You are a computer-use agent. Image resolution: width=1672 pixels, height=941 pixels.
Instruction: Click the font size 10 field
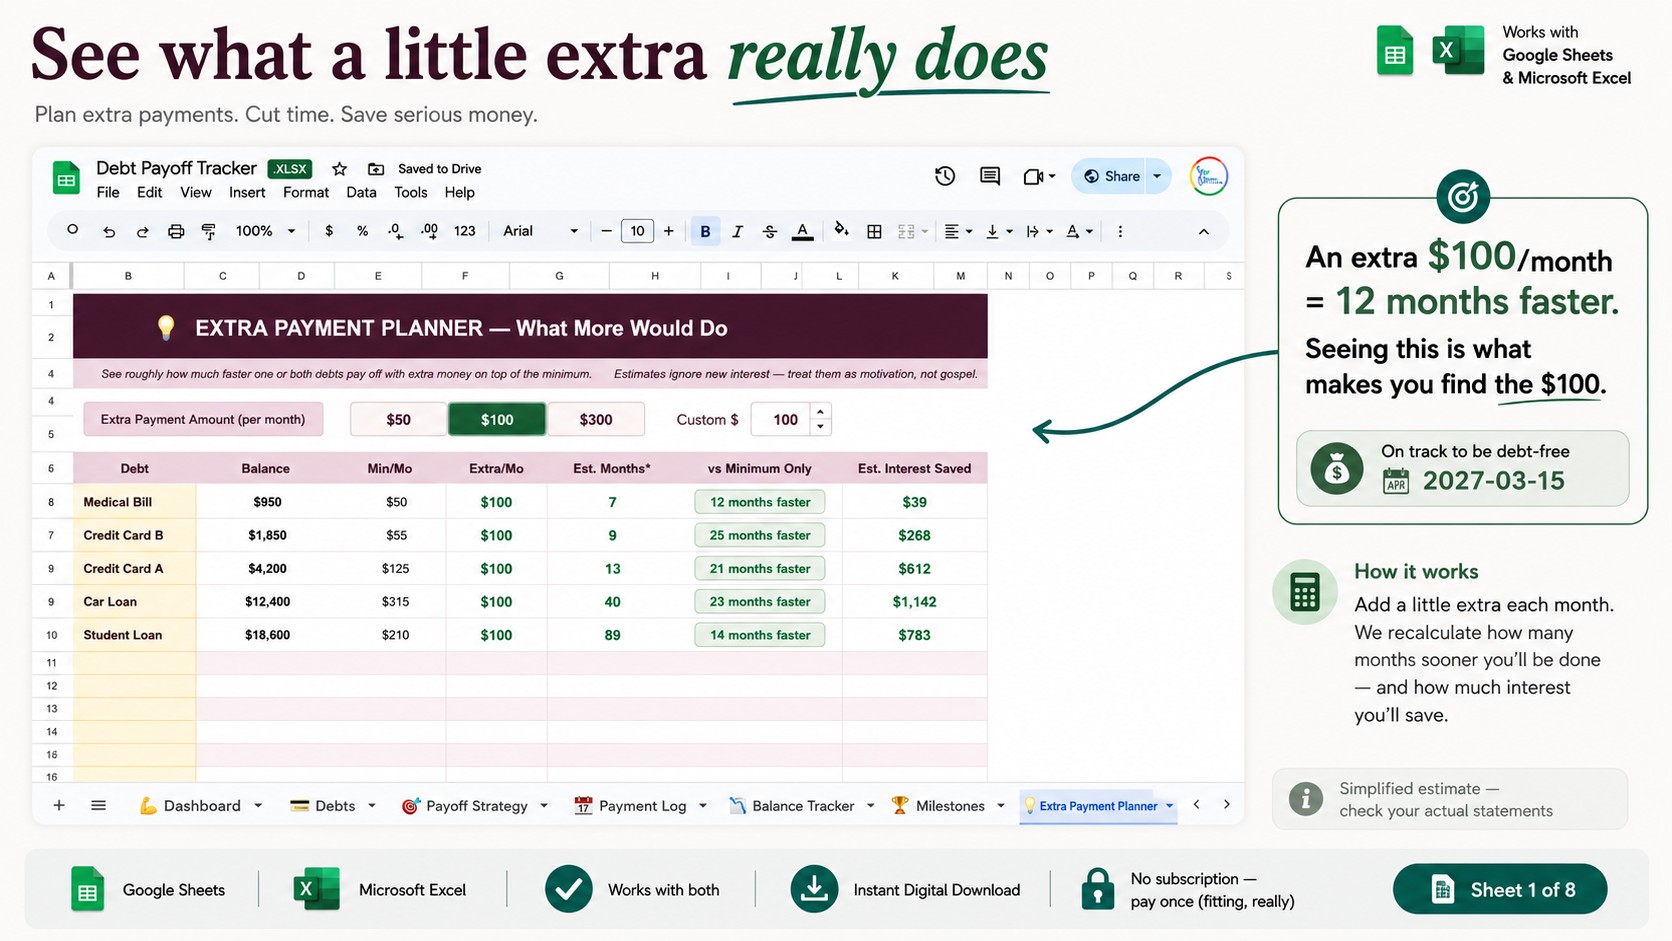coord(637,231)
